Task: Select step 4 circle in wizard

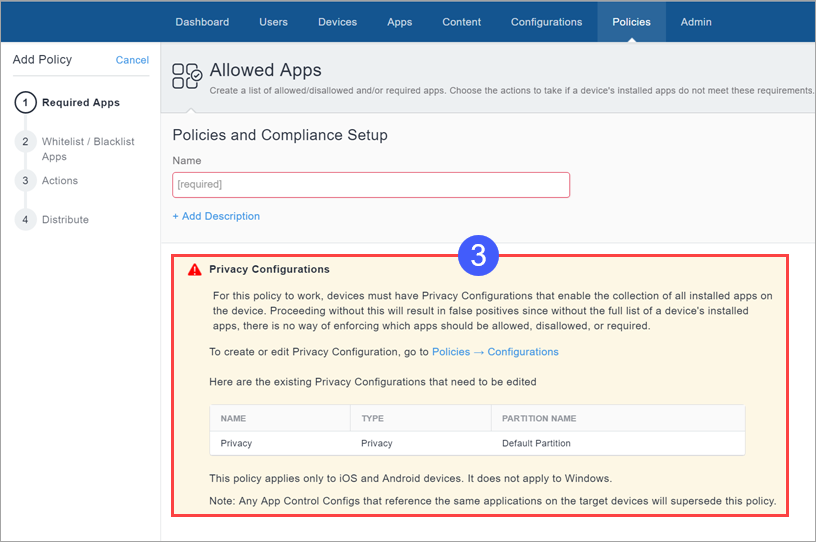Action: coord(25,220)
